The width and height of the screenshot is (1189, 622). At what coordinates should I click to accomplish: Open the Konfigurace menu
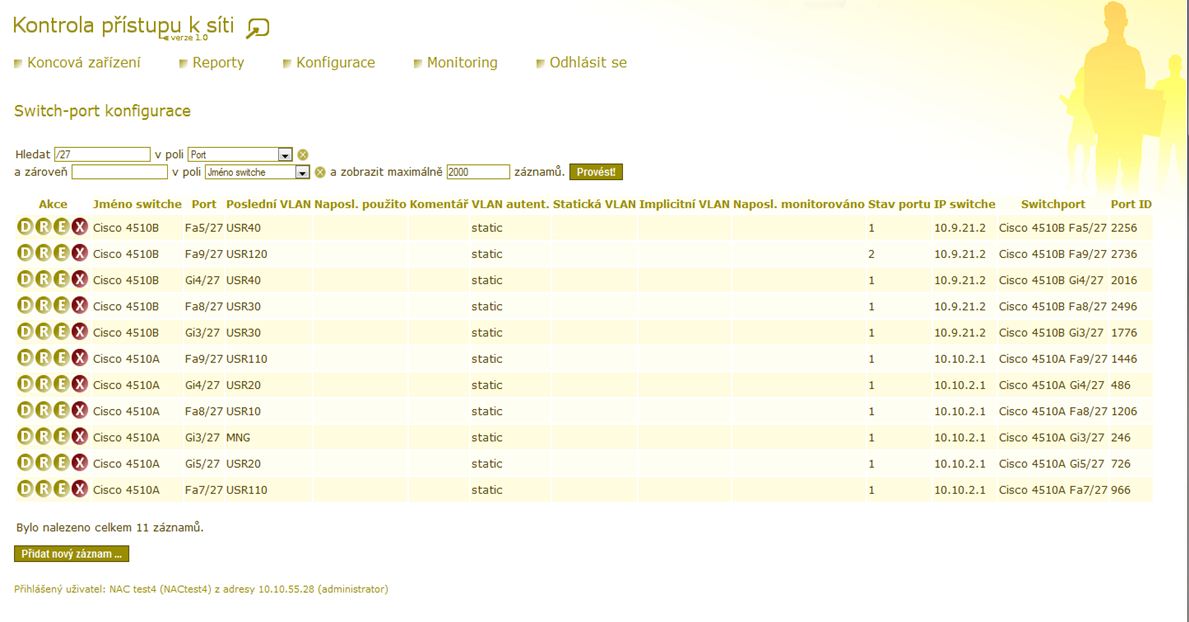pos(335,62)
